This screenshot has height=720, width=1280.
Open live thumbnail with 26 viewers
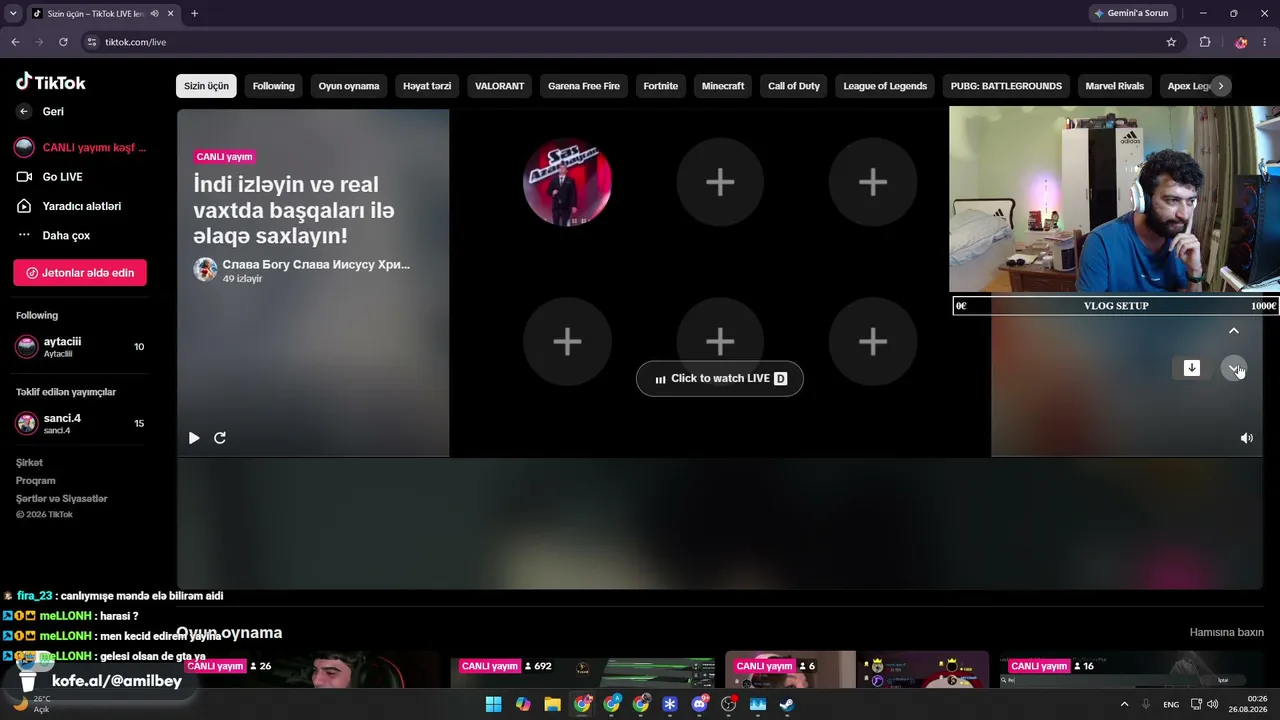pyautogui.click(x=310, y=669)
